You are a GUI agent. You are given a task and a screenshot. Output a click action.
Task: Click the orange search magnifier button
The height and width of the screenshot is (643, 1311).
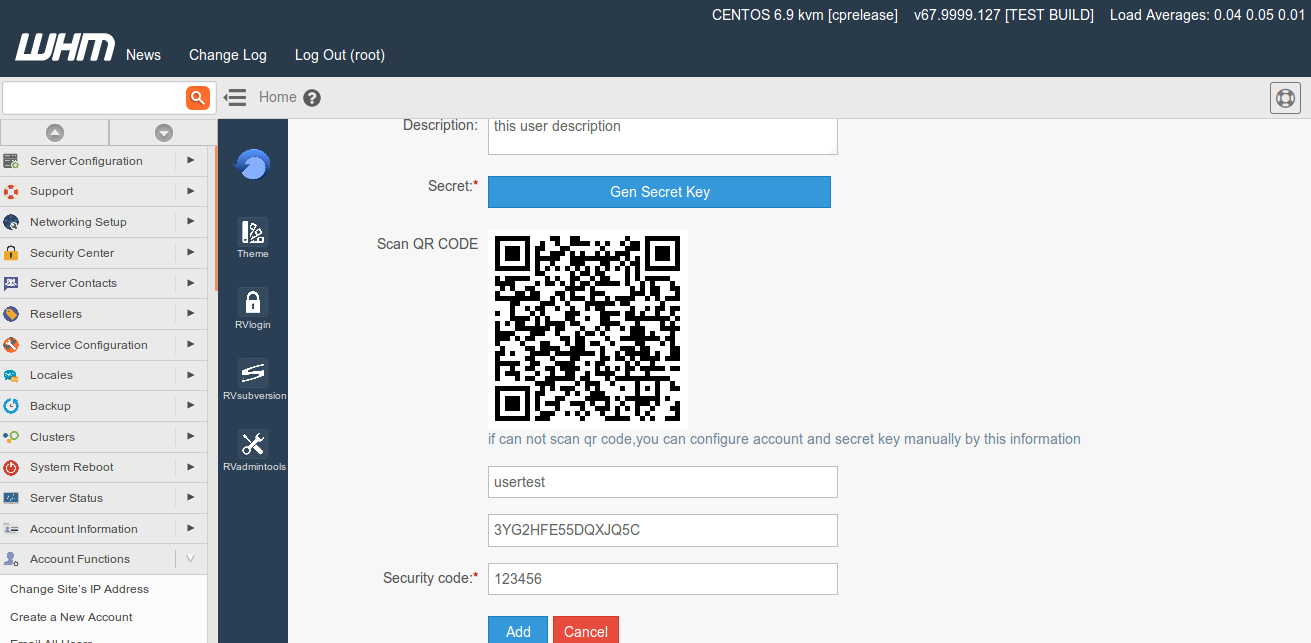197,97
